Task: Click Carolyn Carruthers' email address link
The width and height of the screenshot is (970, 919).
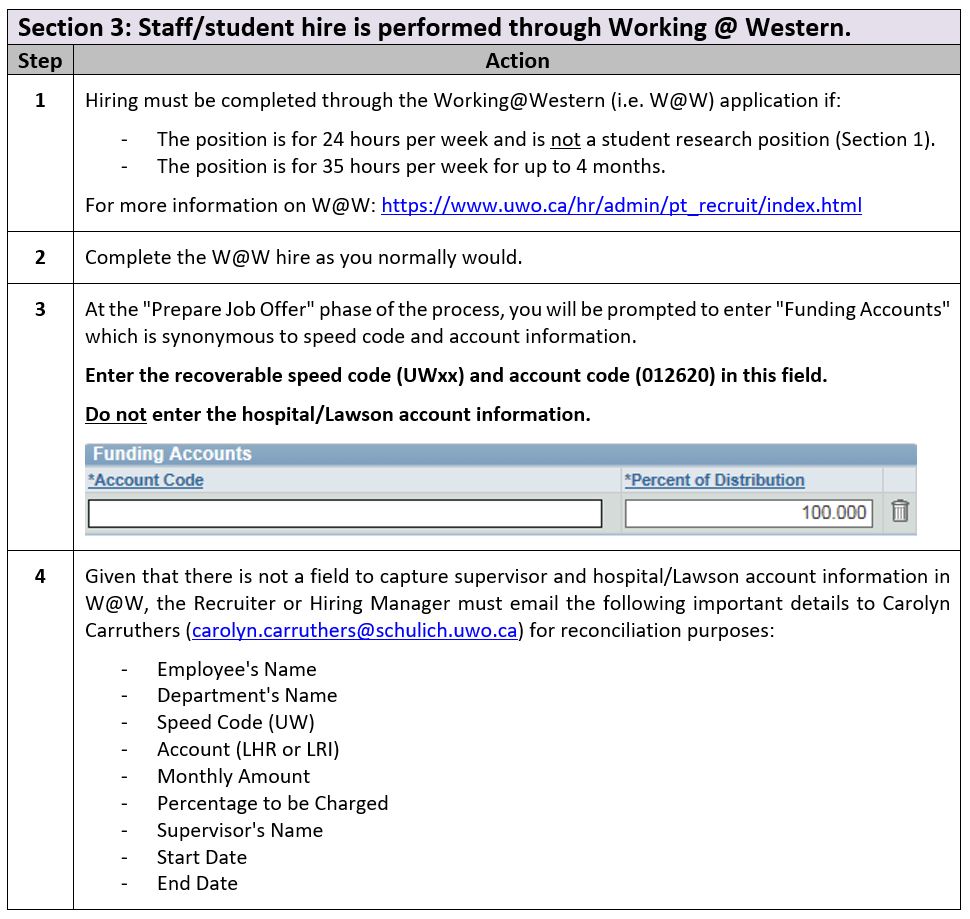Action: point(355,631)
